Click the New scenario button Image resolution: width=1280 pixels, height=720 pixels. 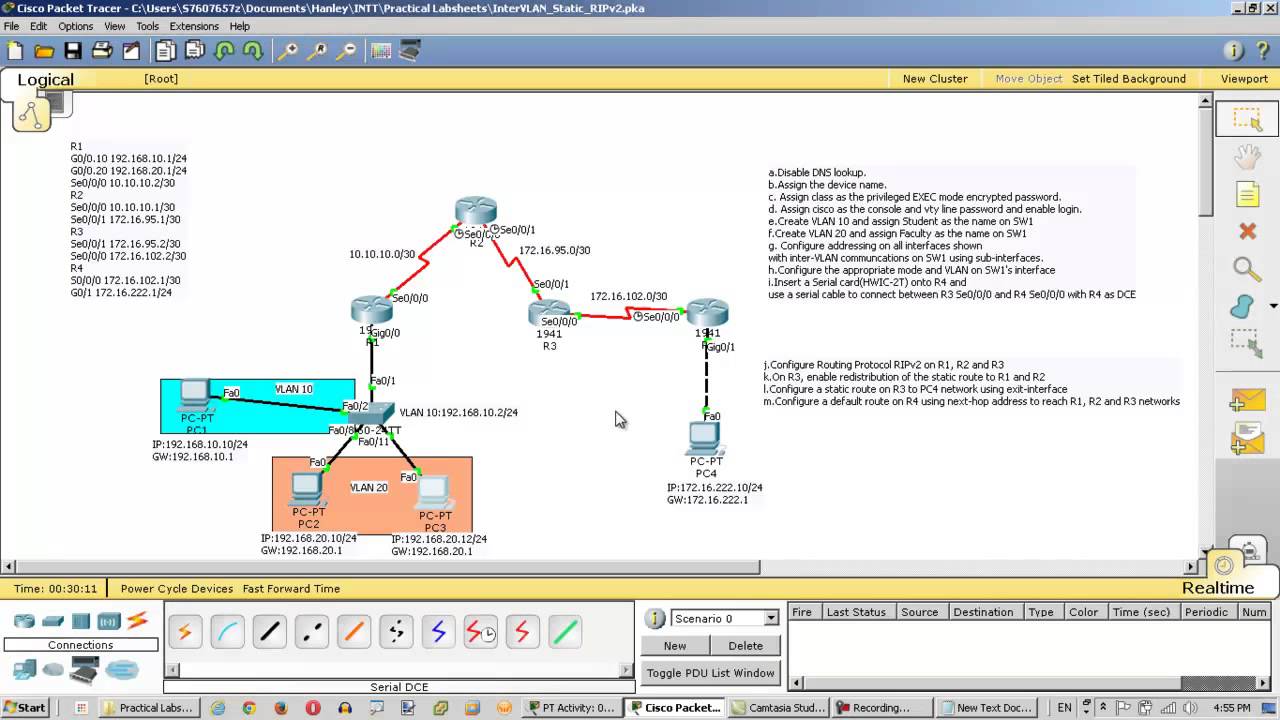click(675, 645)
